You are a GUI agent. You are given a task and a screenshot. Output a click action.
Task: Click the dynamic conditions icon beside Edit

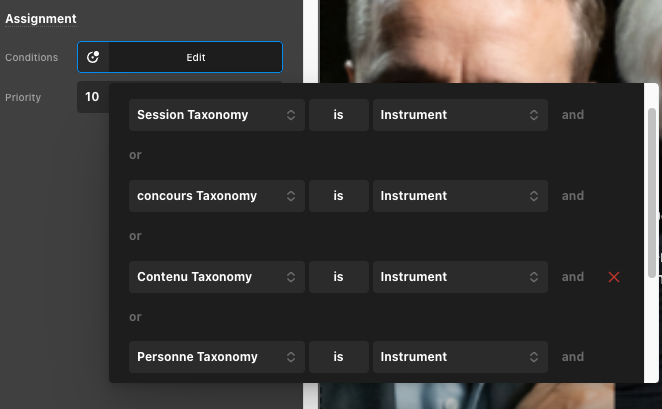pyautogui.click(x=93, y=57)
